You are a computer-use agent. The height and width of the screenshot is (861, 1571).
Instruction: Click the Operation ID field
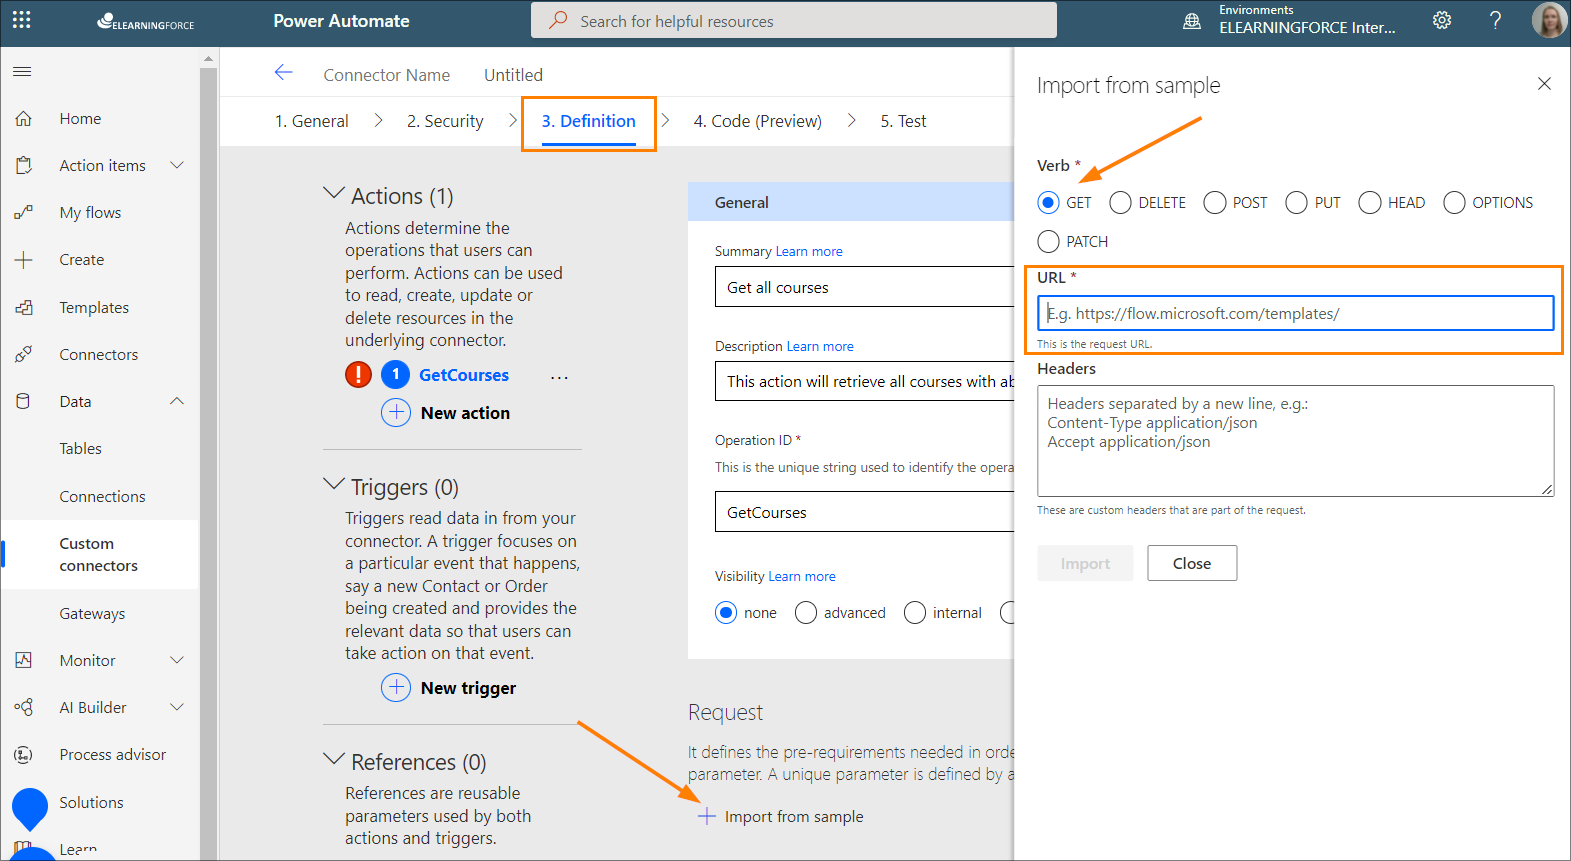click(866, 512)
